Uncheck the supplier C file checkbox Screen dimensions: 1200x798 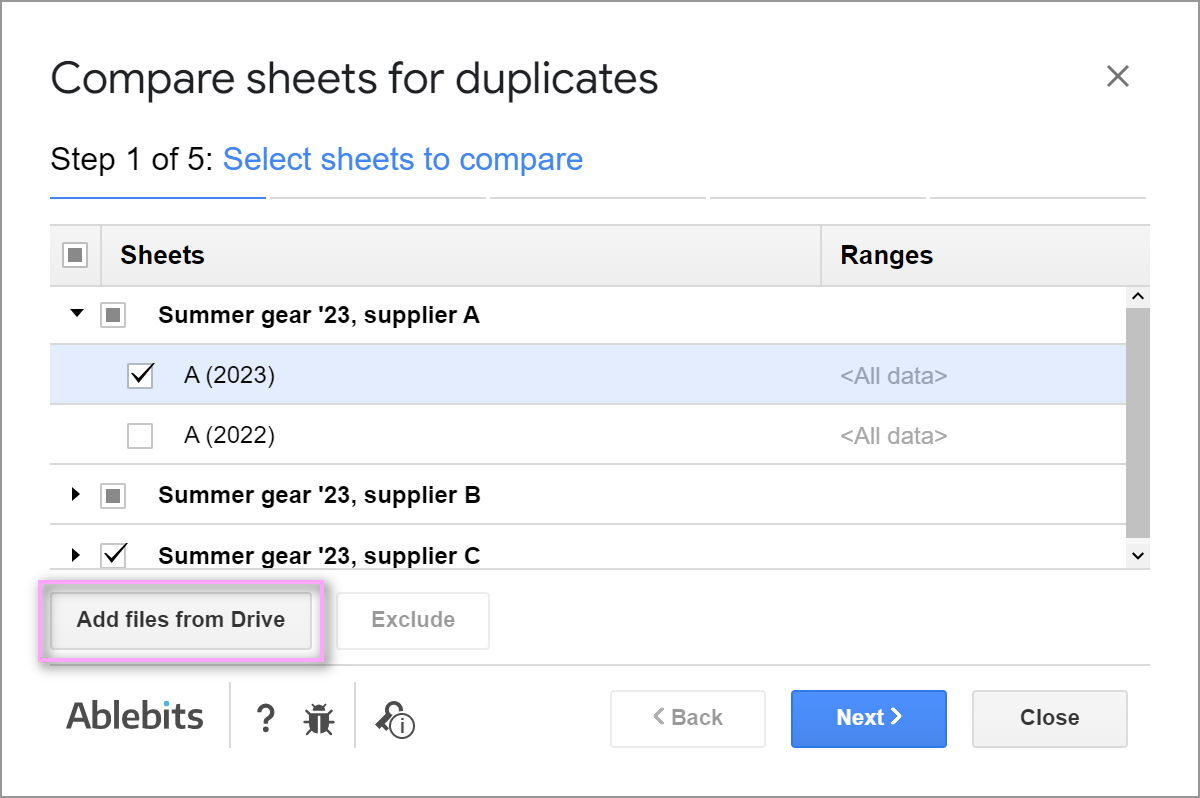click(114, 555)
